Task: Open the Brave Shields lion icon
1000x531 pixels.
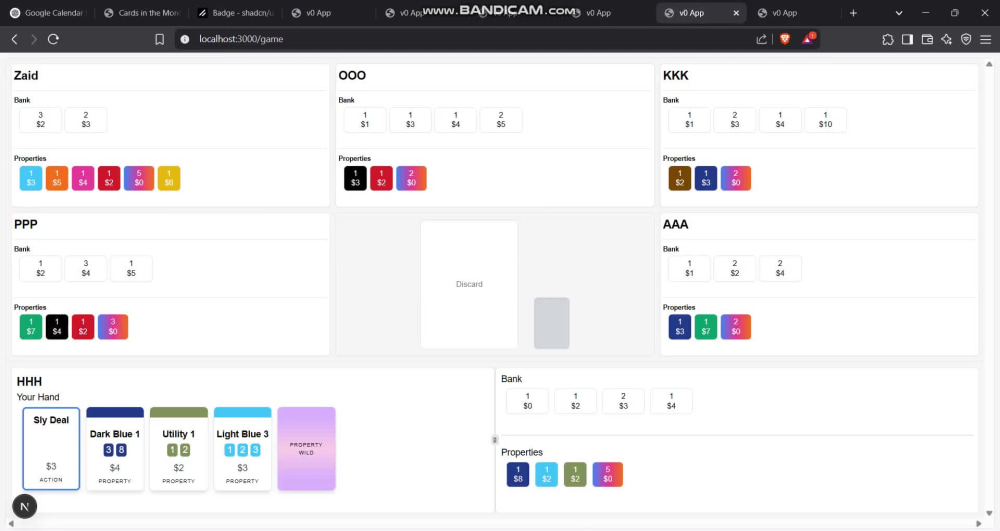Action: tap(785, 39)
